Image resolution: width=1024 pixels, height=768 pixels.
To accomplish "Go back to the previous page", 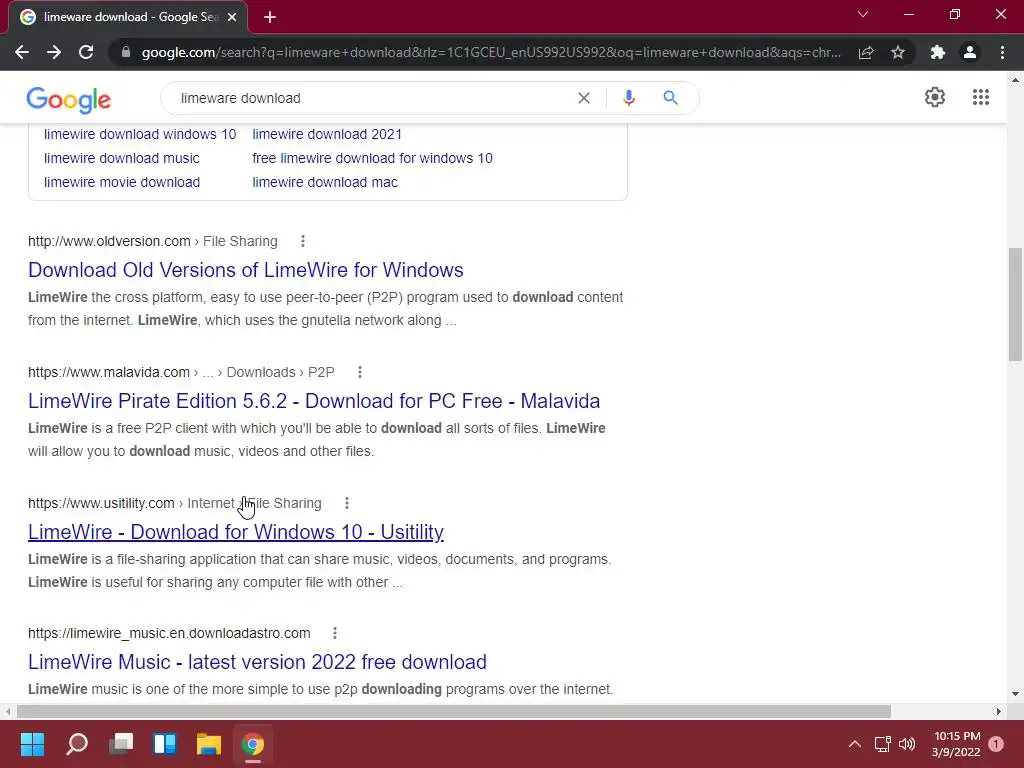I will point(22,52).
